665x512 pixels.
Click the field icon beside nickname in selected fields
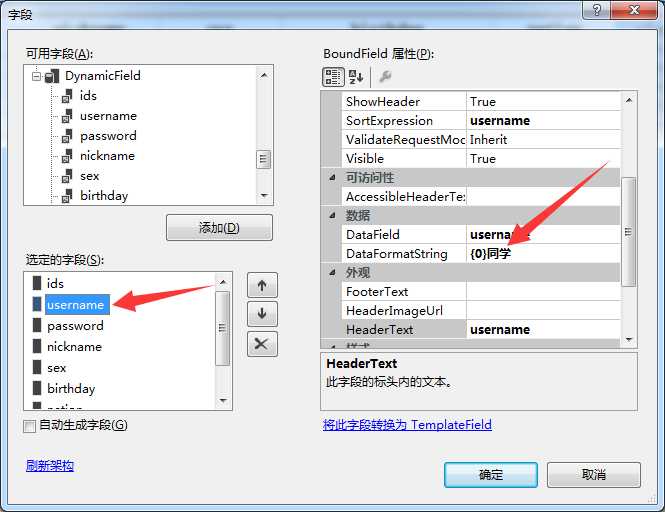point(37,347)
